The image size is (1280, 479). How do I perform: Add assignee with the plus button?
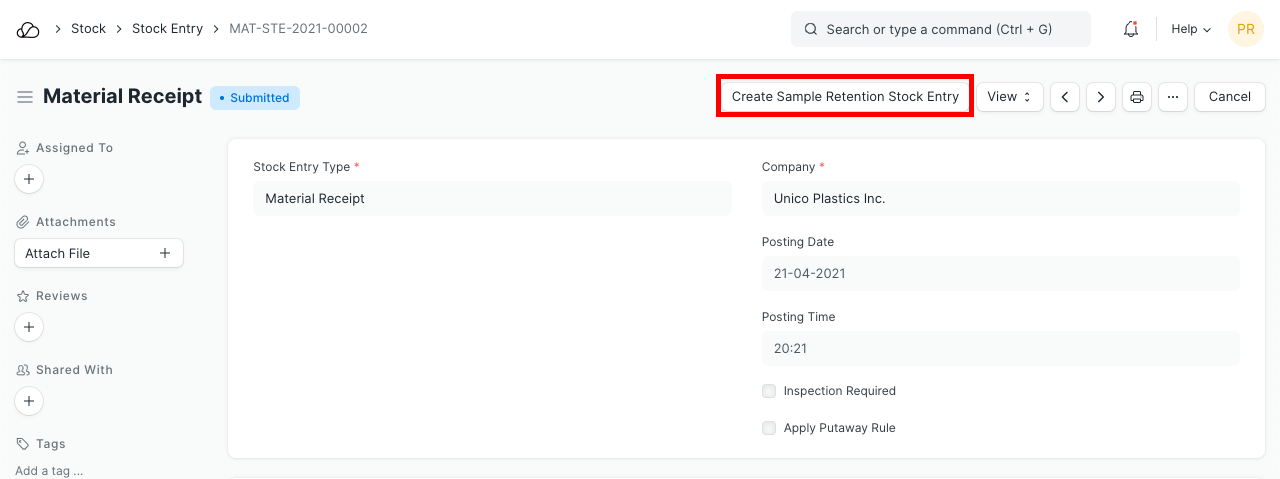[x=29, y=180]
